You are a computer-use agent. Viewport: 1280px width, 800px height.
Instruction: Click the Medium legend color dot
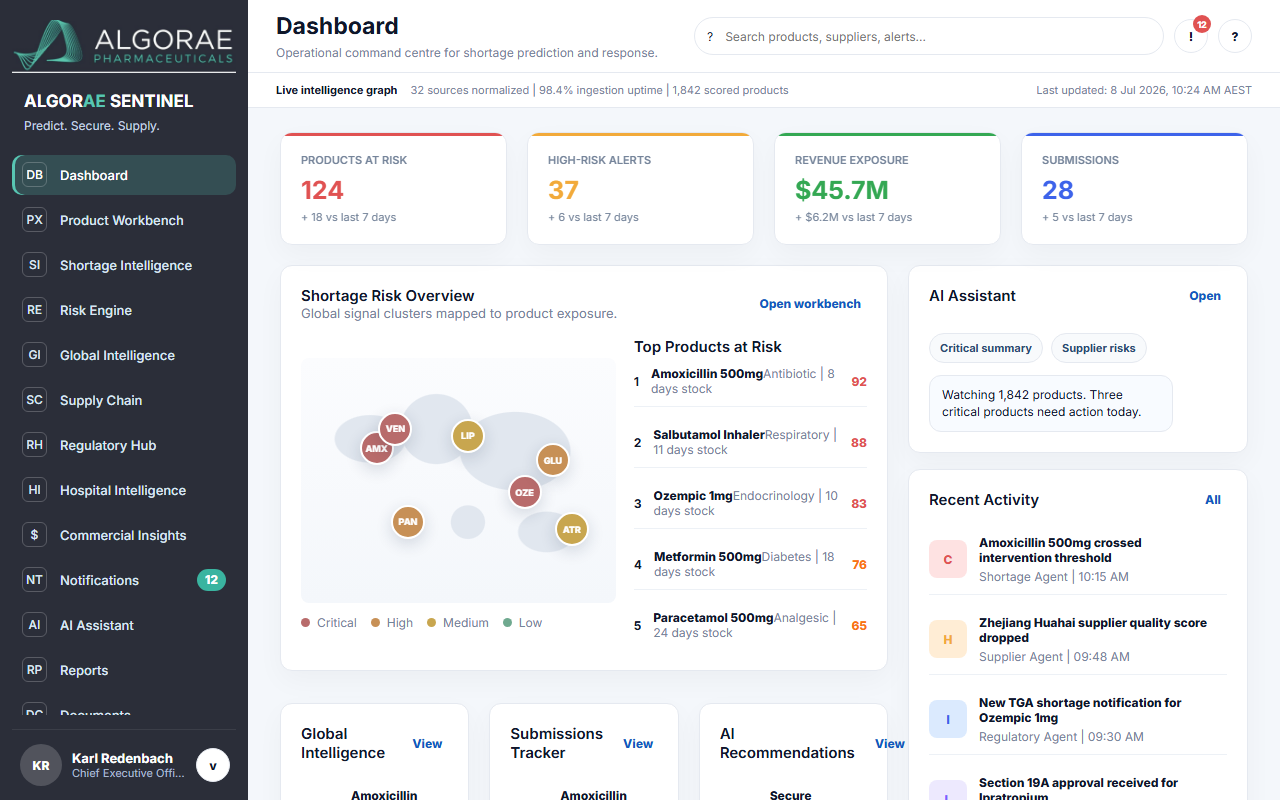[x=432, y=623]
